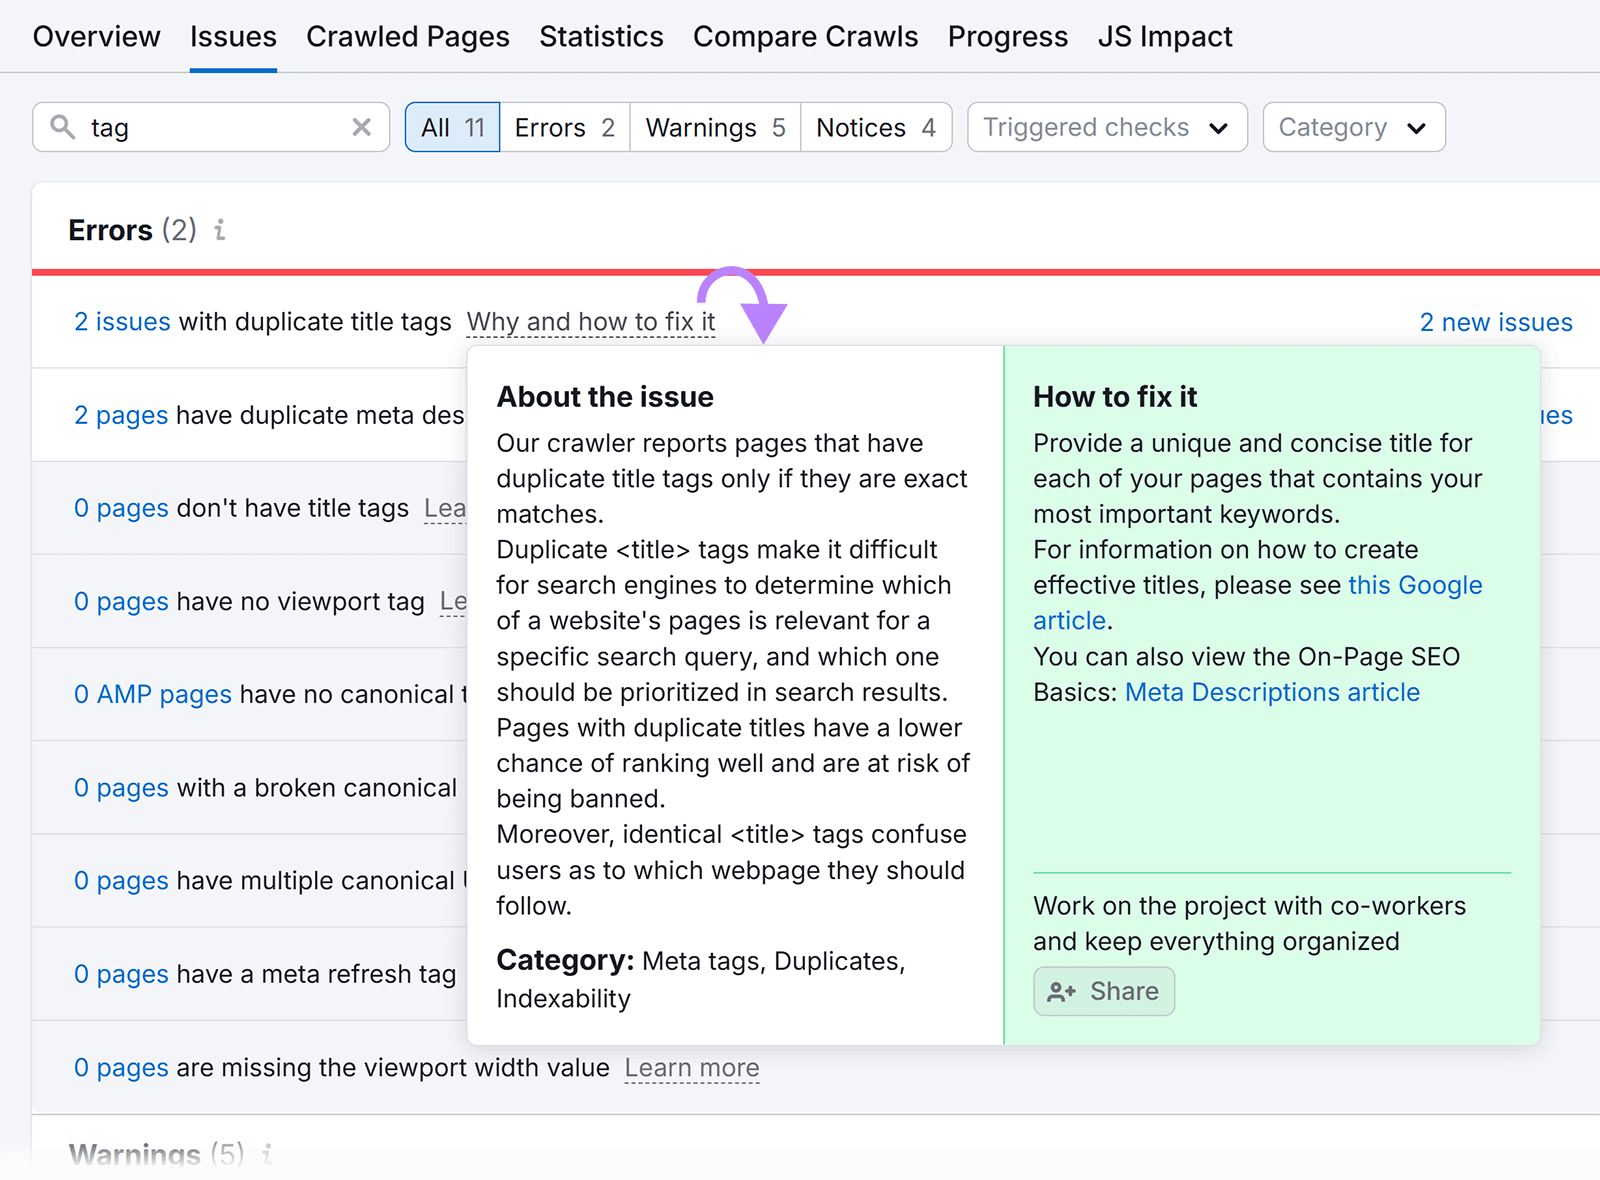
Task: Open "this Google article" link
Action: pyautogui.click(x=1414, y=585)
